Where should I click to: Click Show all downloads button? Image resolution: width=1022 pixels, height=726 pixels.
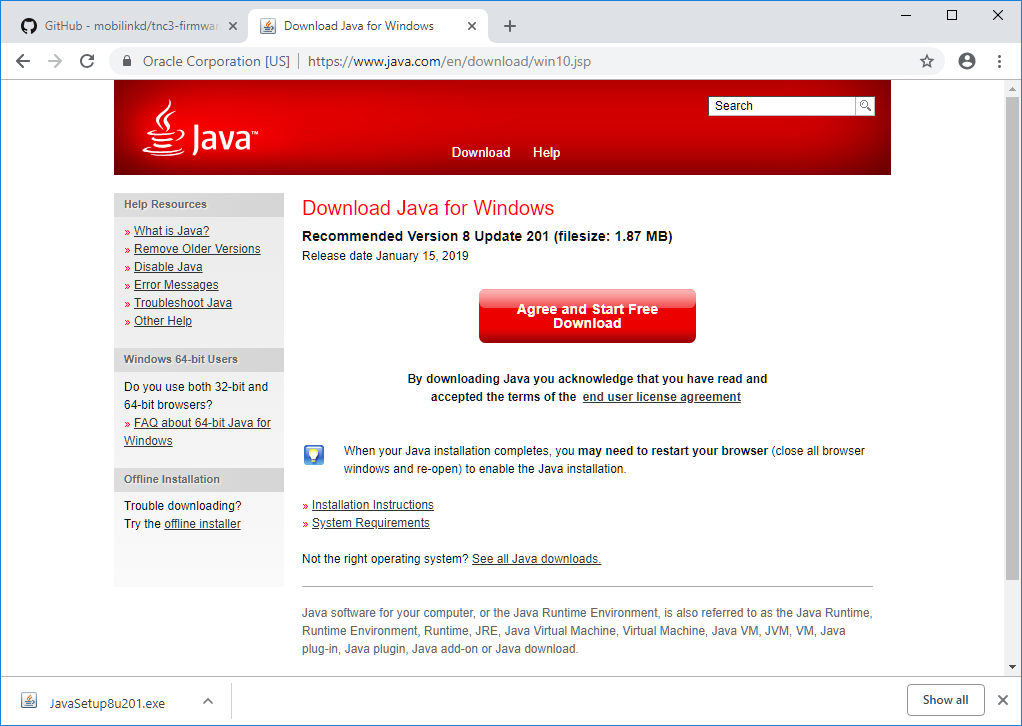[945, 700]
